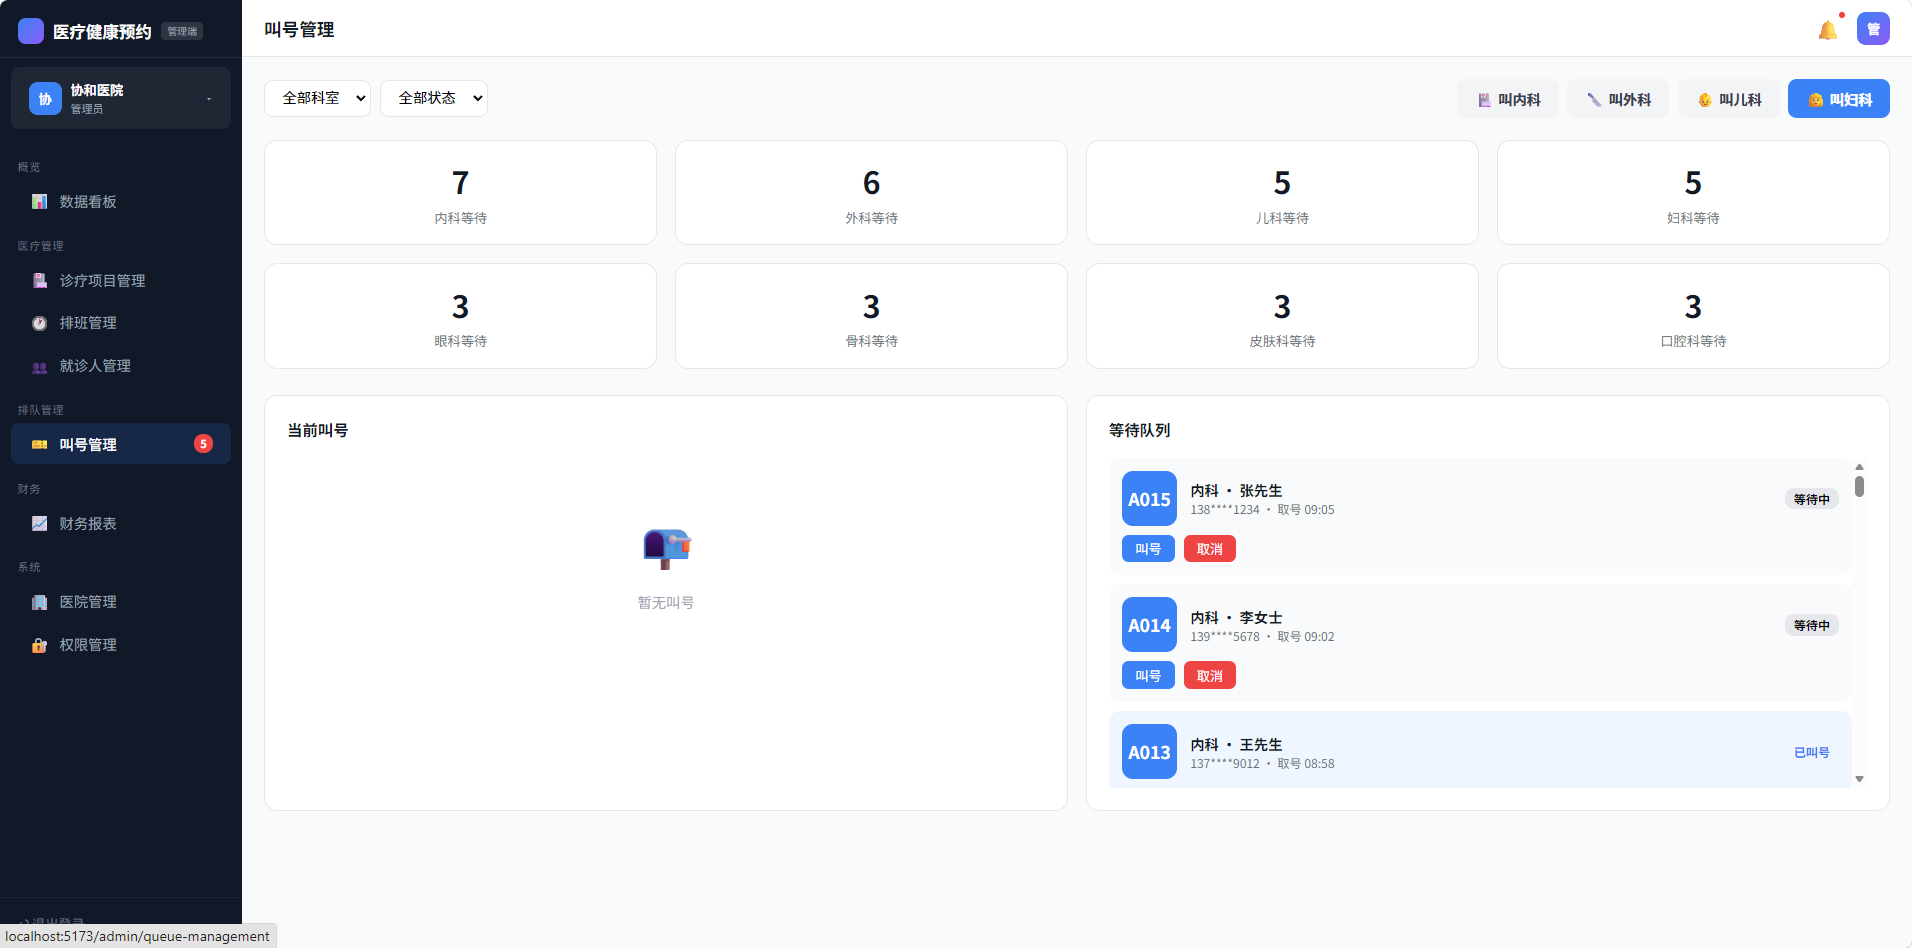Viewport: 1912px width, 948px height.
Task: Open 诊疗项目管理 in the sidebar
Action: click(x=102, y=281)
